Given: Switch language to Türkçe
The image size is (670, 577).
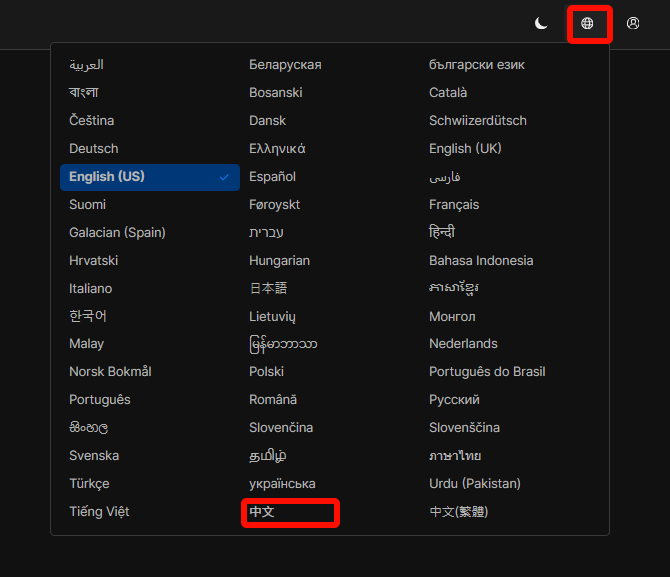Looking at the screenshot, I should 89,484.
